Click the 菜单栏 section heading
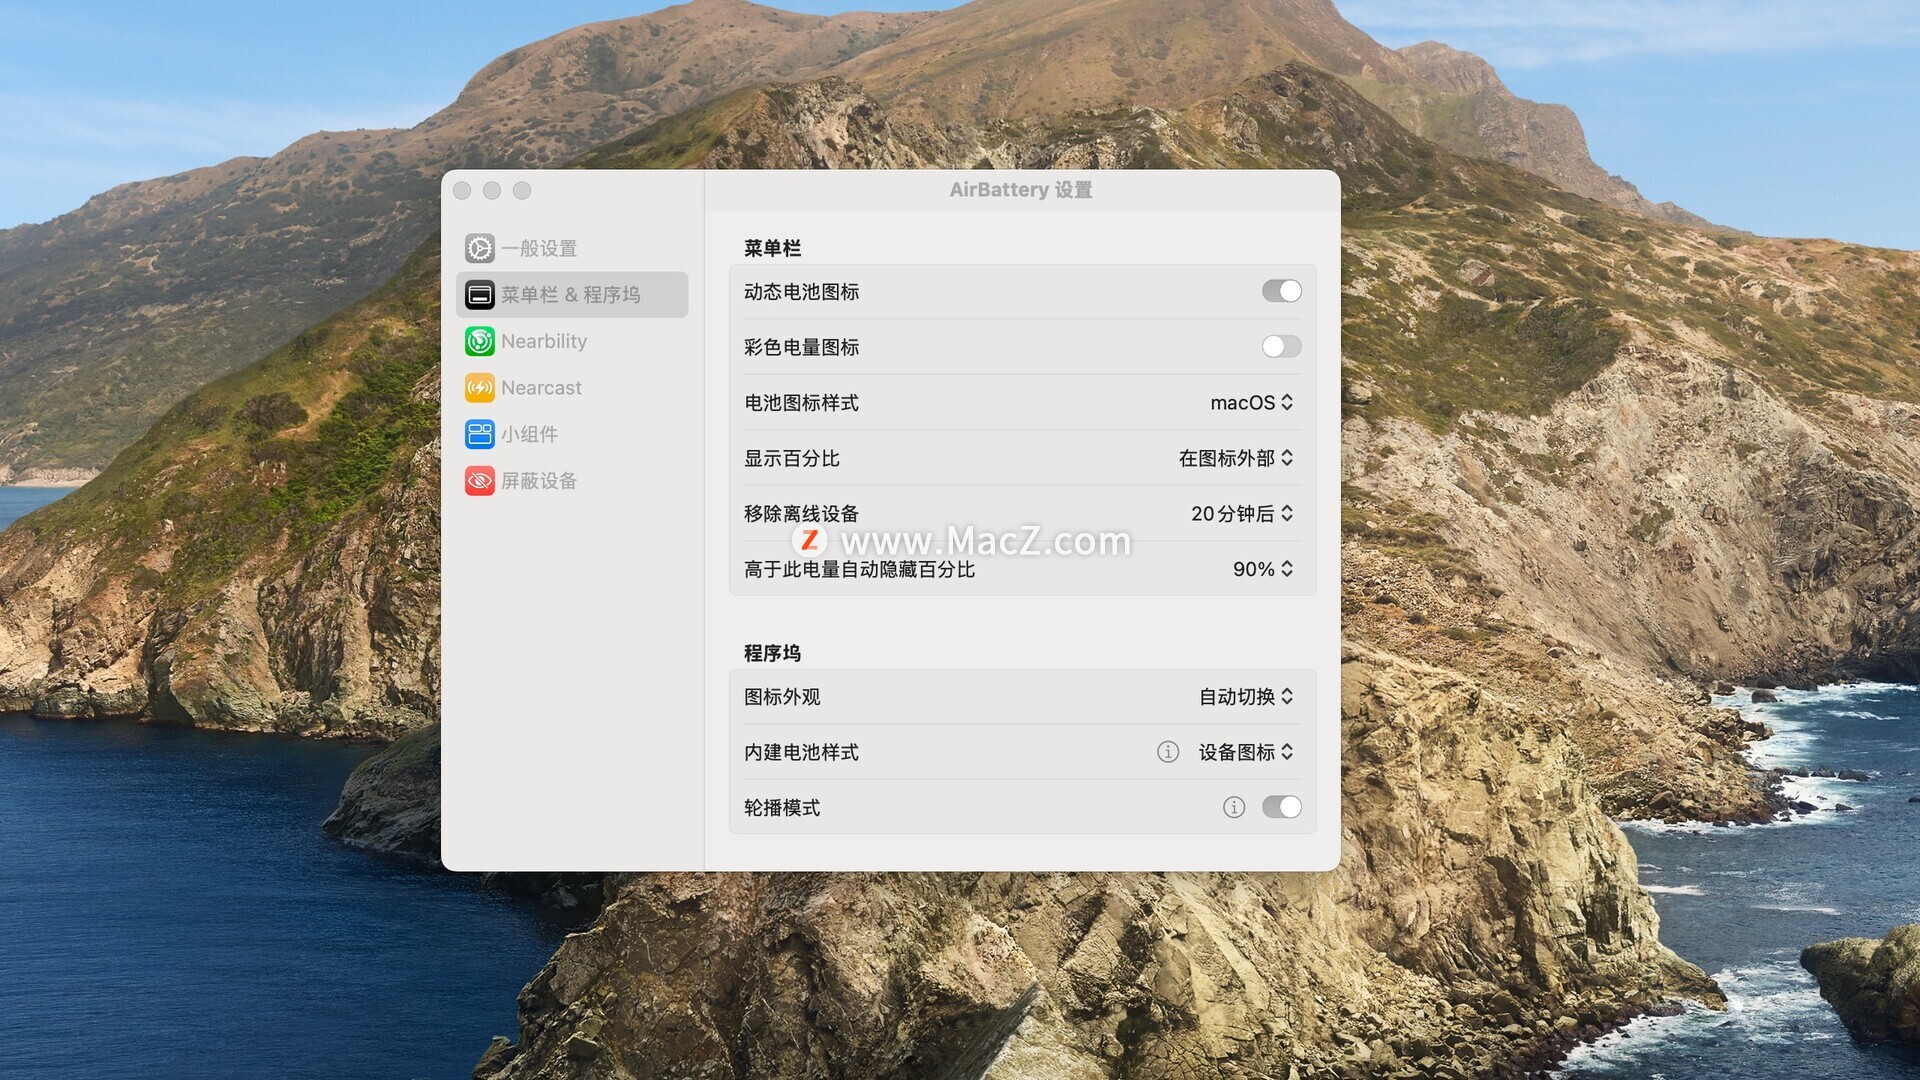 tap(772, 248)
